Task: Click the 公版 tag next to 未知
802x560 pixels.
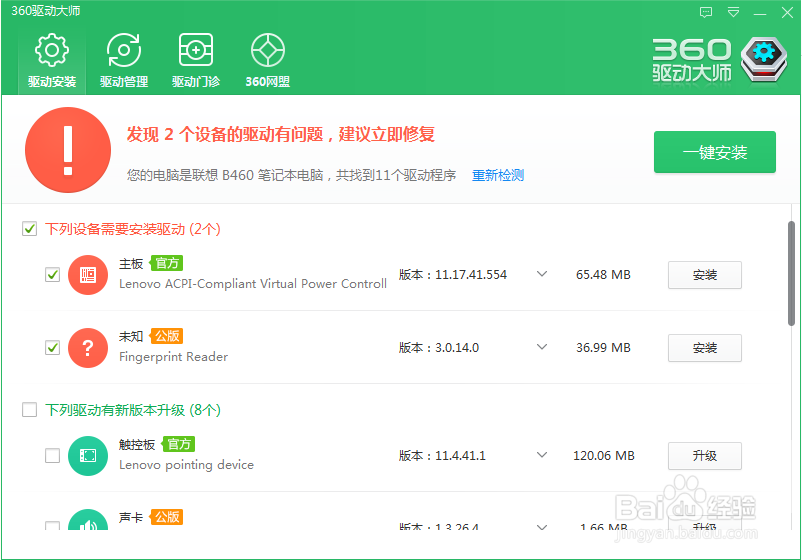Action: (167, 336)
